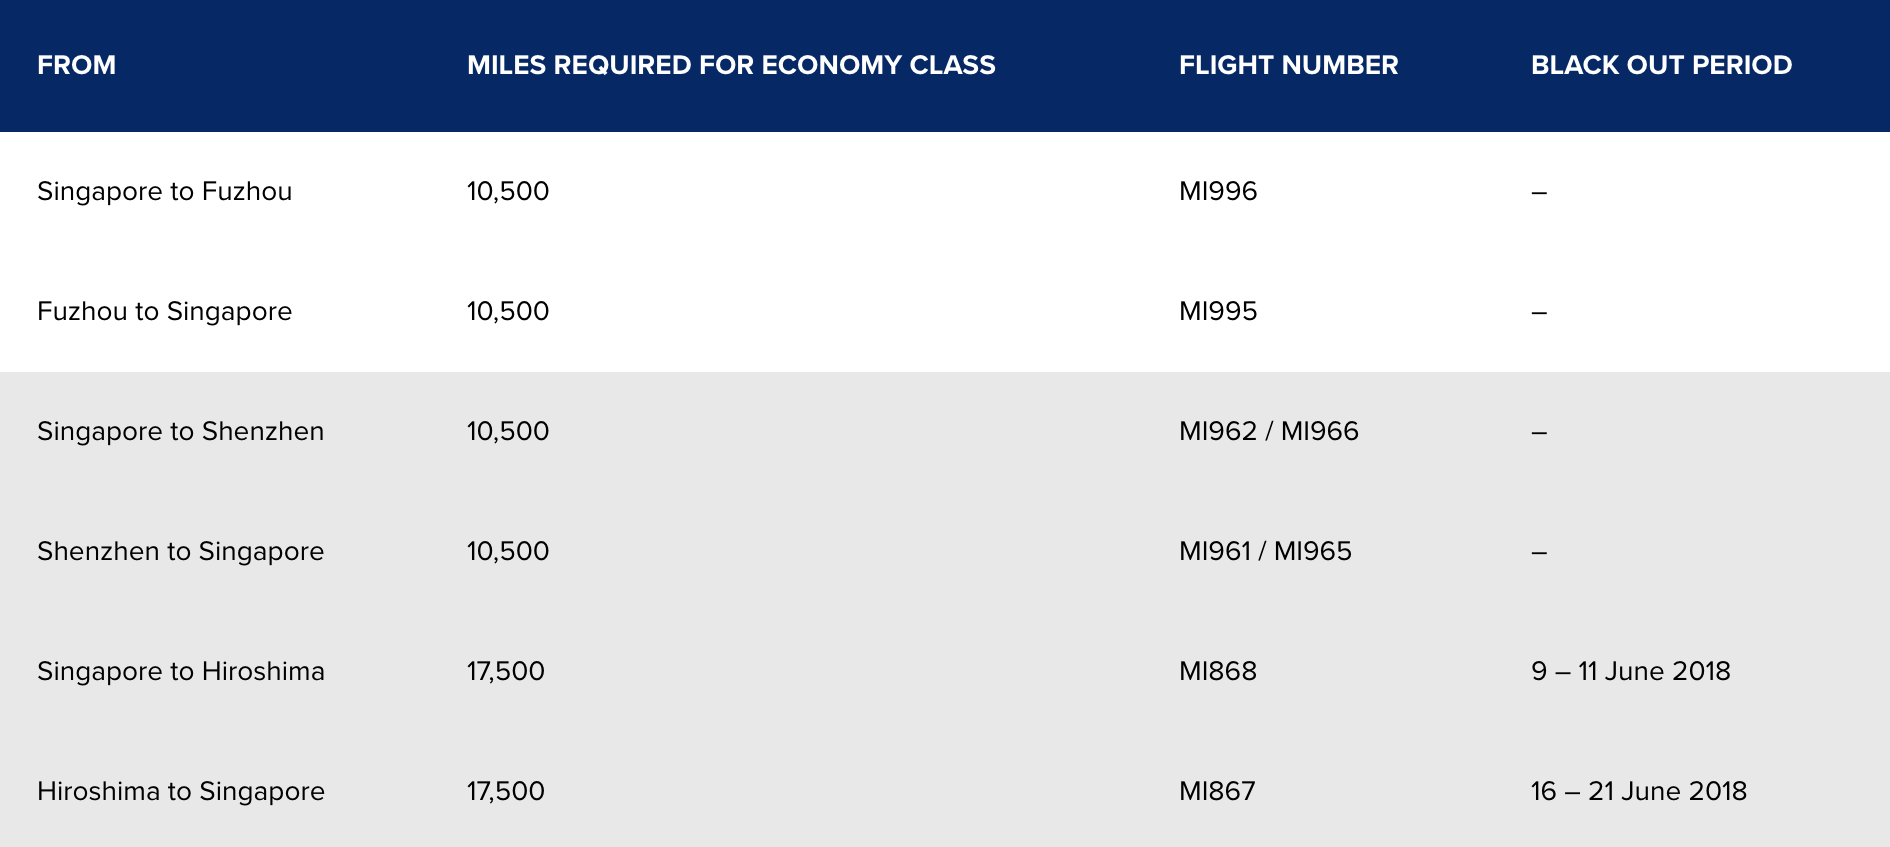Image resolution: width=1890 pixels, height=847 pixels.
Task: Select the MILES REQUIRED FOR ECONOMY CLASS header
Action: [731, 65]
